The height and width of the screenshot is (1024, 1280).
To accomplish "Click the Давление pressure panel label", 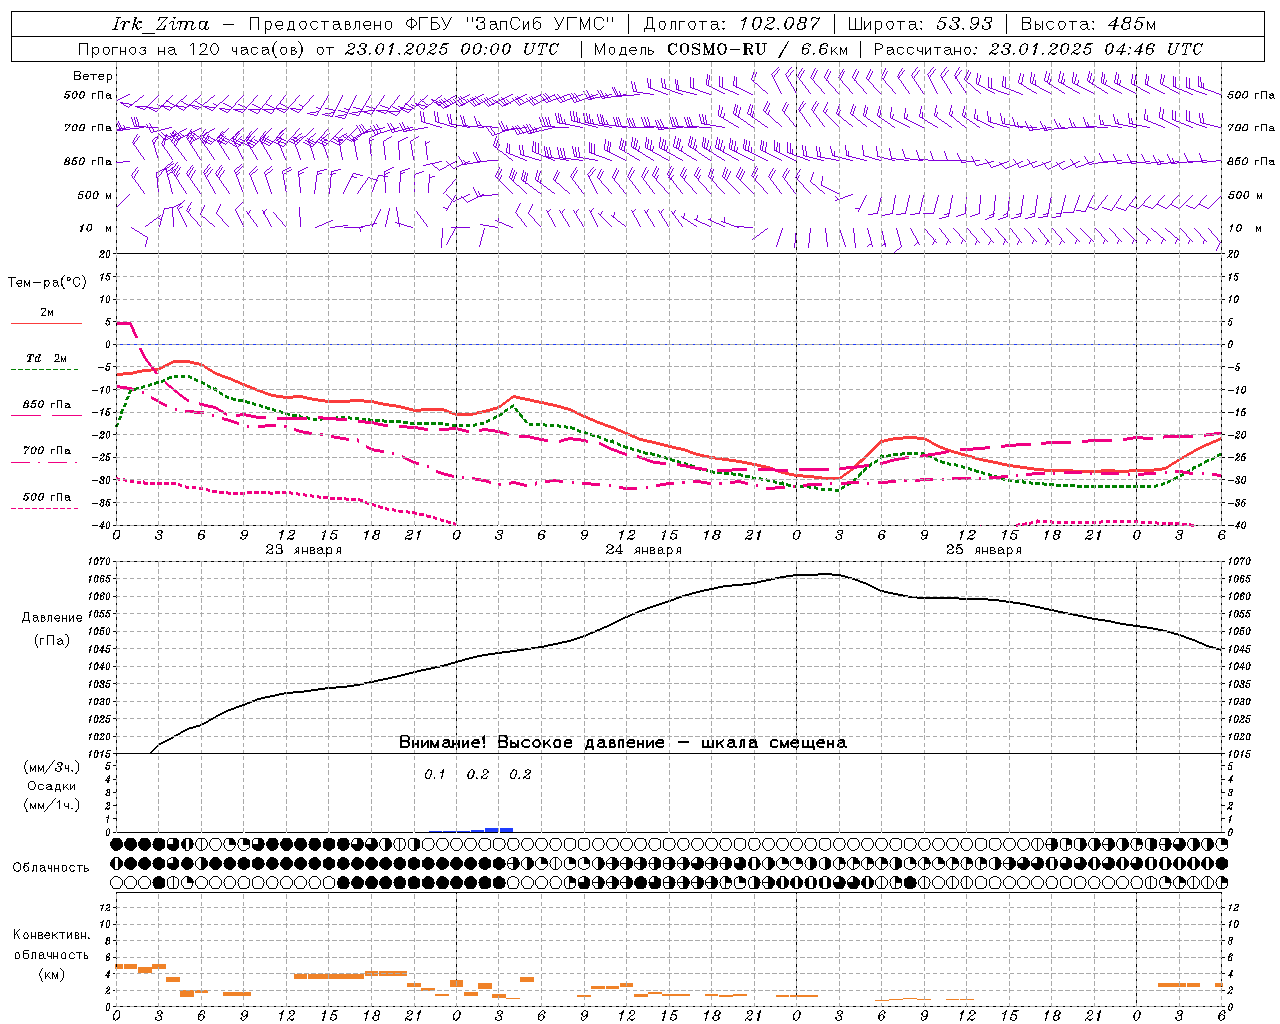I will click(52, 618).
